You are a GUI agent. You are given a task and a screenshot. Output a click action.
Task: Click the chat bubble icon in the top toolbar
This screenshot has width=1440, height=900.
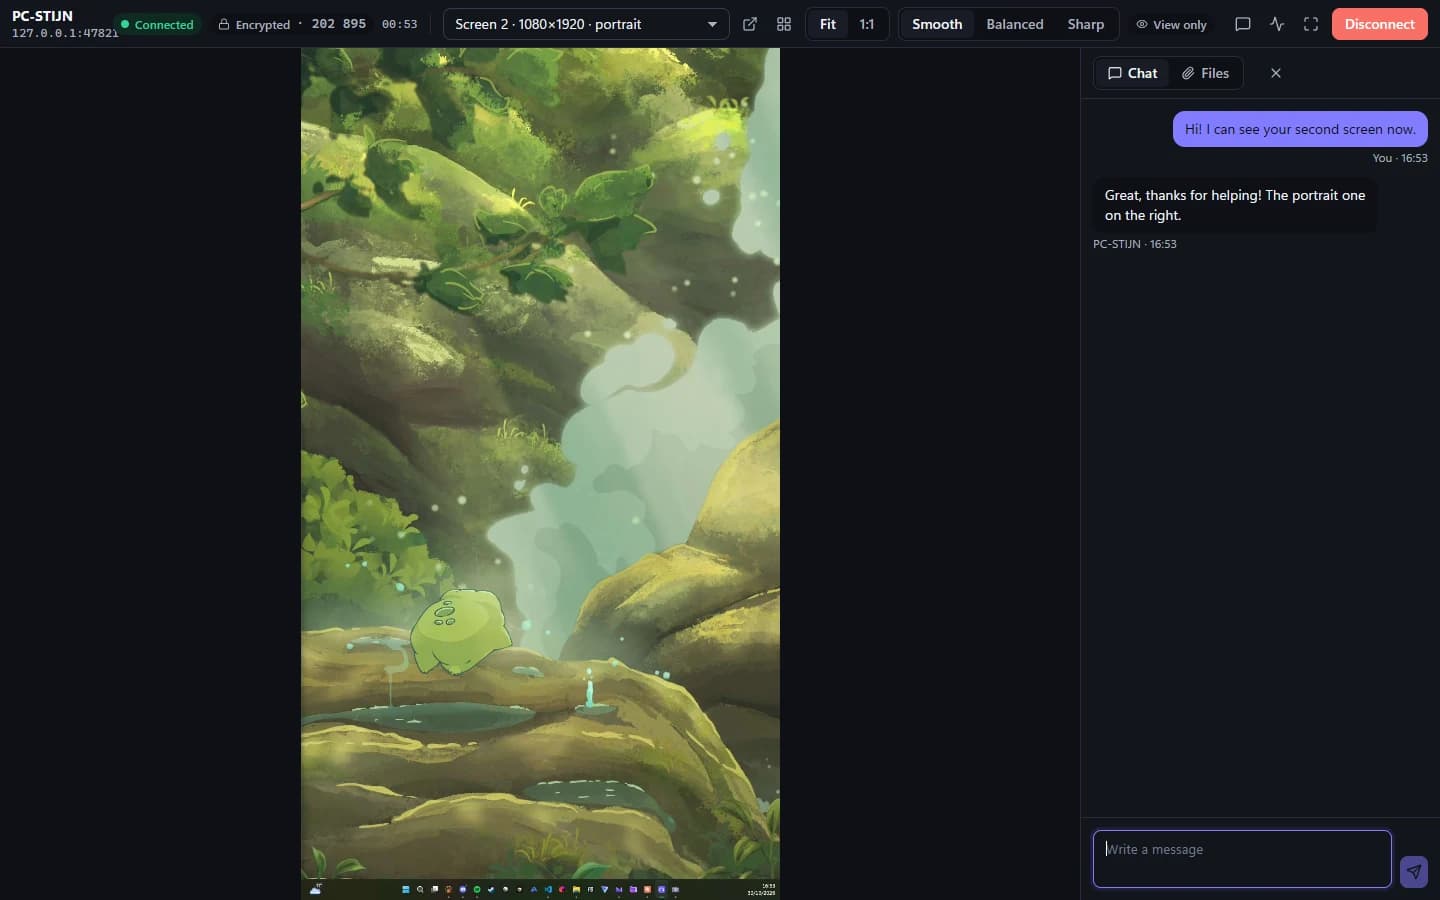point(1243,24)
